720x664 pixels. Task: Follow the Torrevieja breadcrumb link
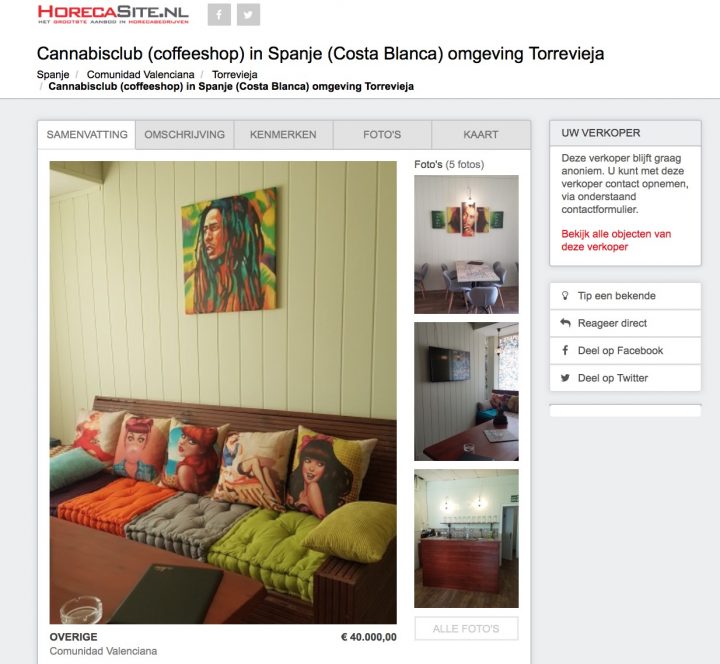[x=235, y=74]
